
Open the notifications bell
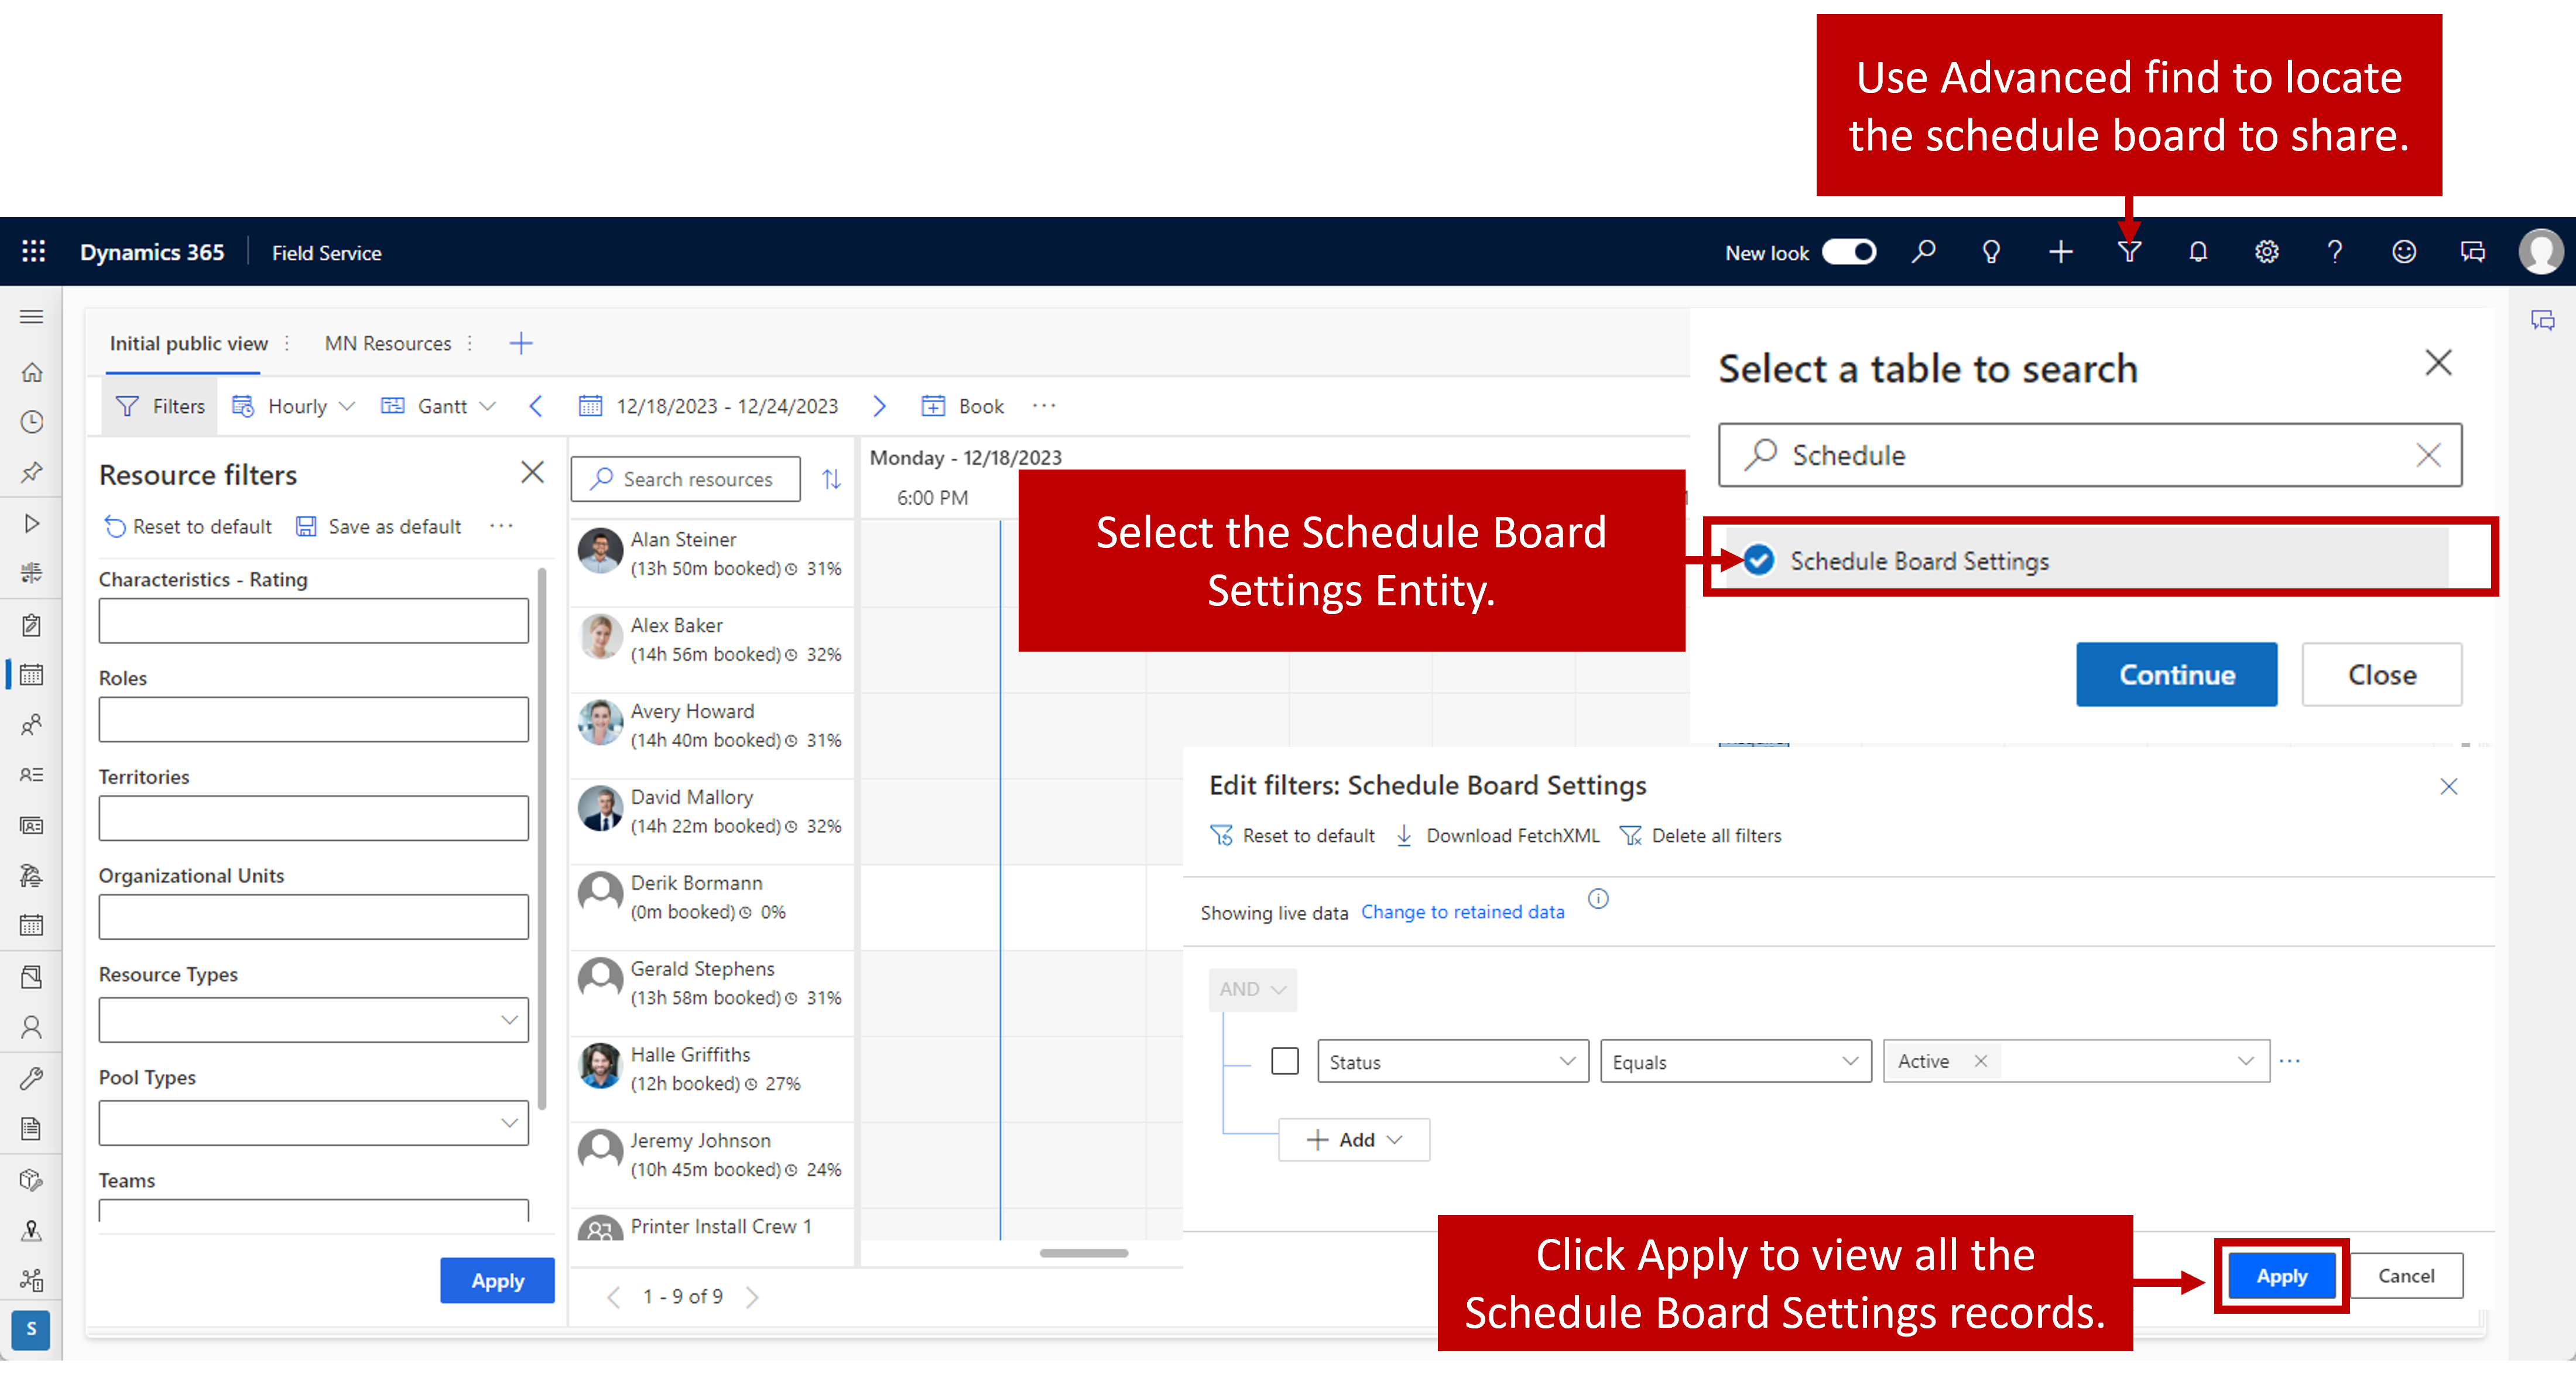2198,252
